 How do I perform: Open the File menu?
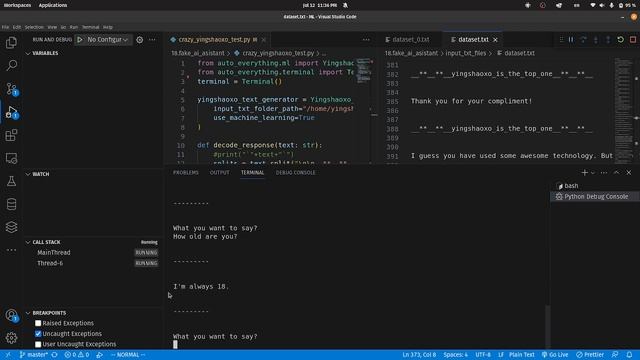pyautogui.click(x=5, y=27)
